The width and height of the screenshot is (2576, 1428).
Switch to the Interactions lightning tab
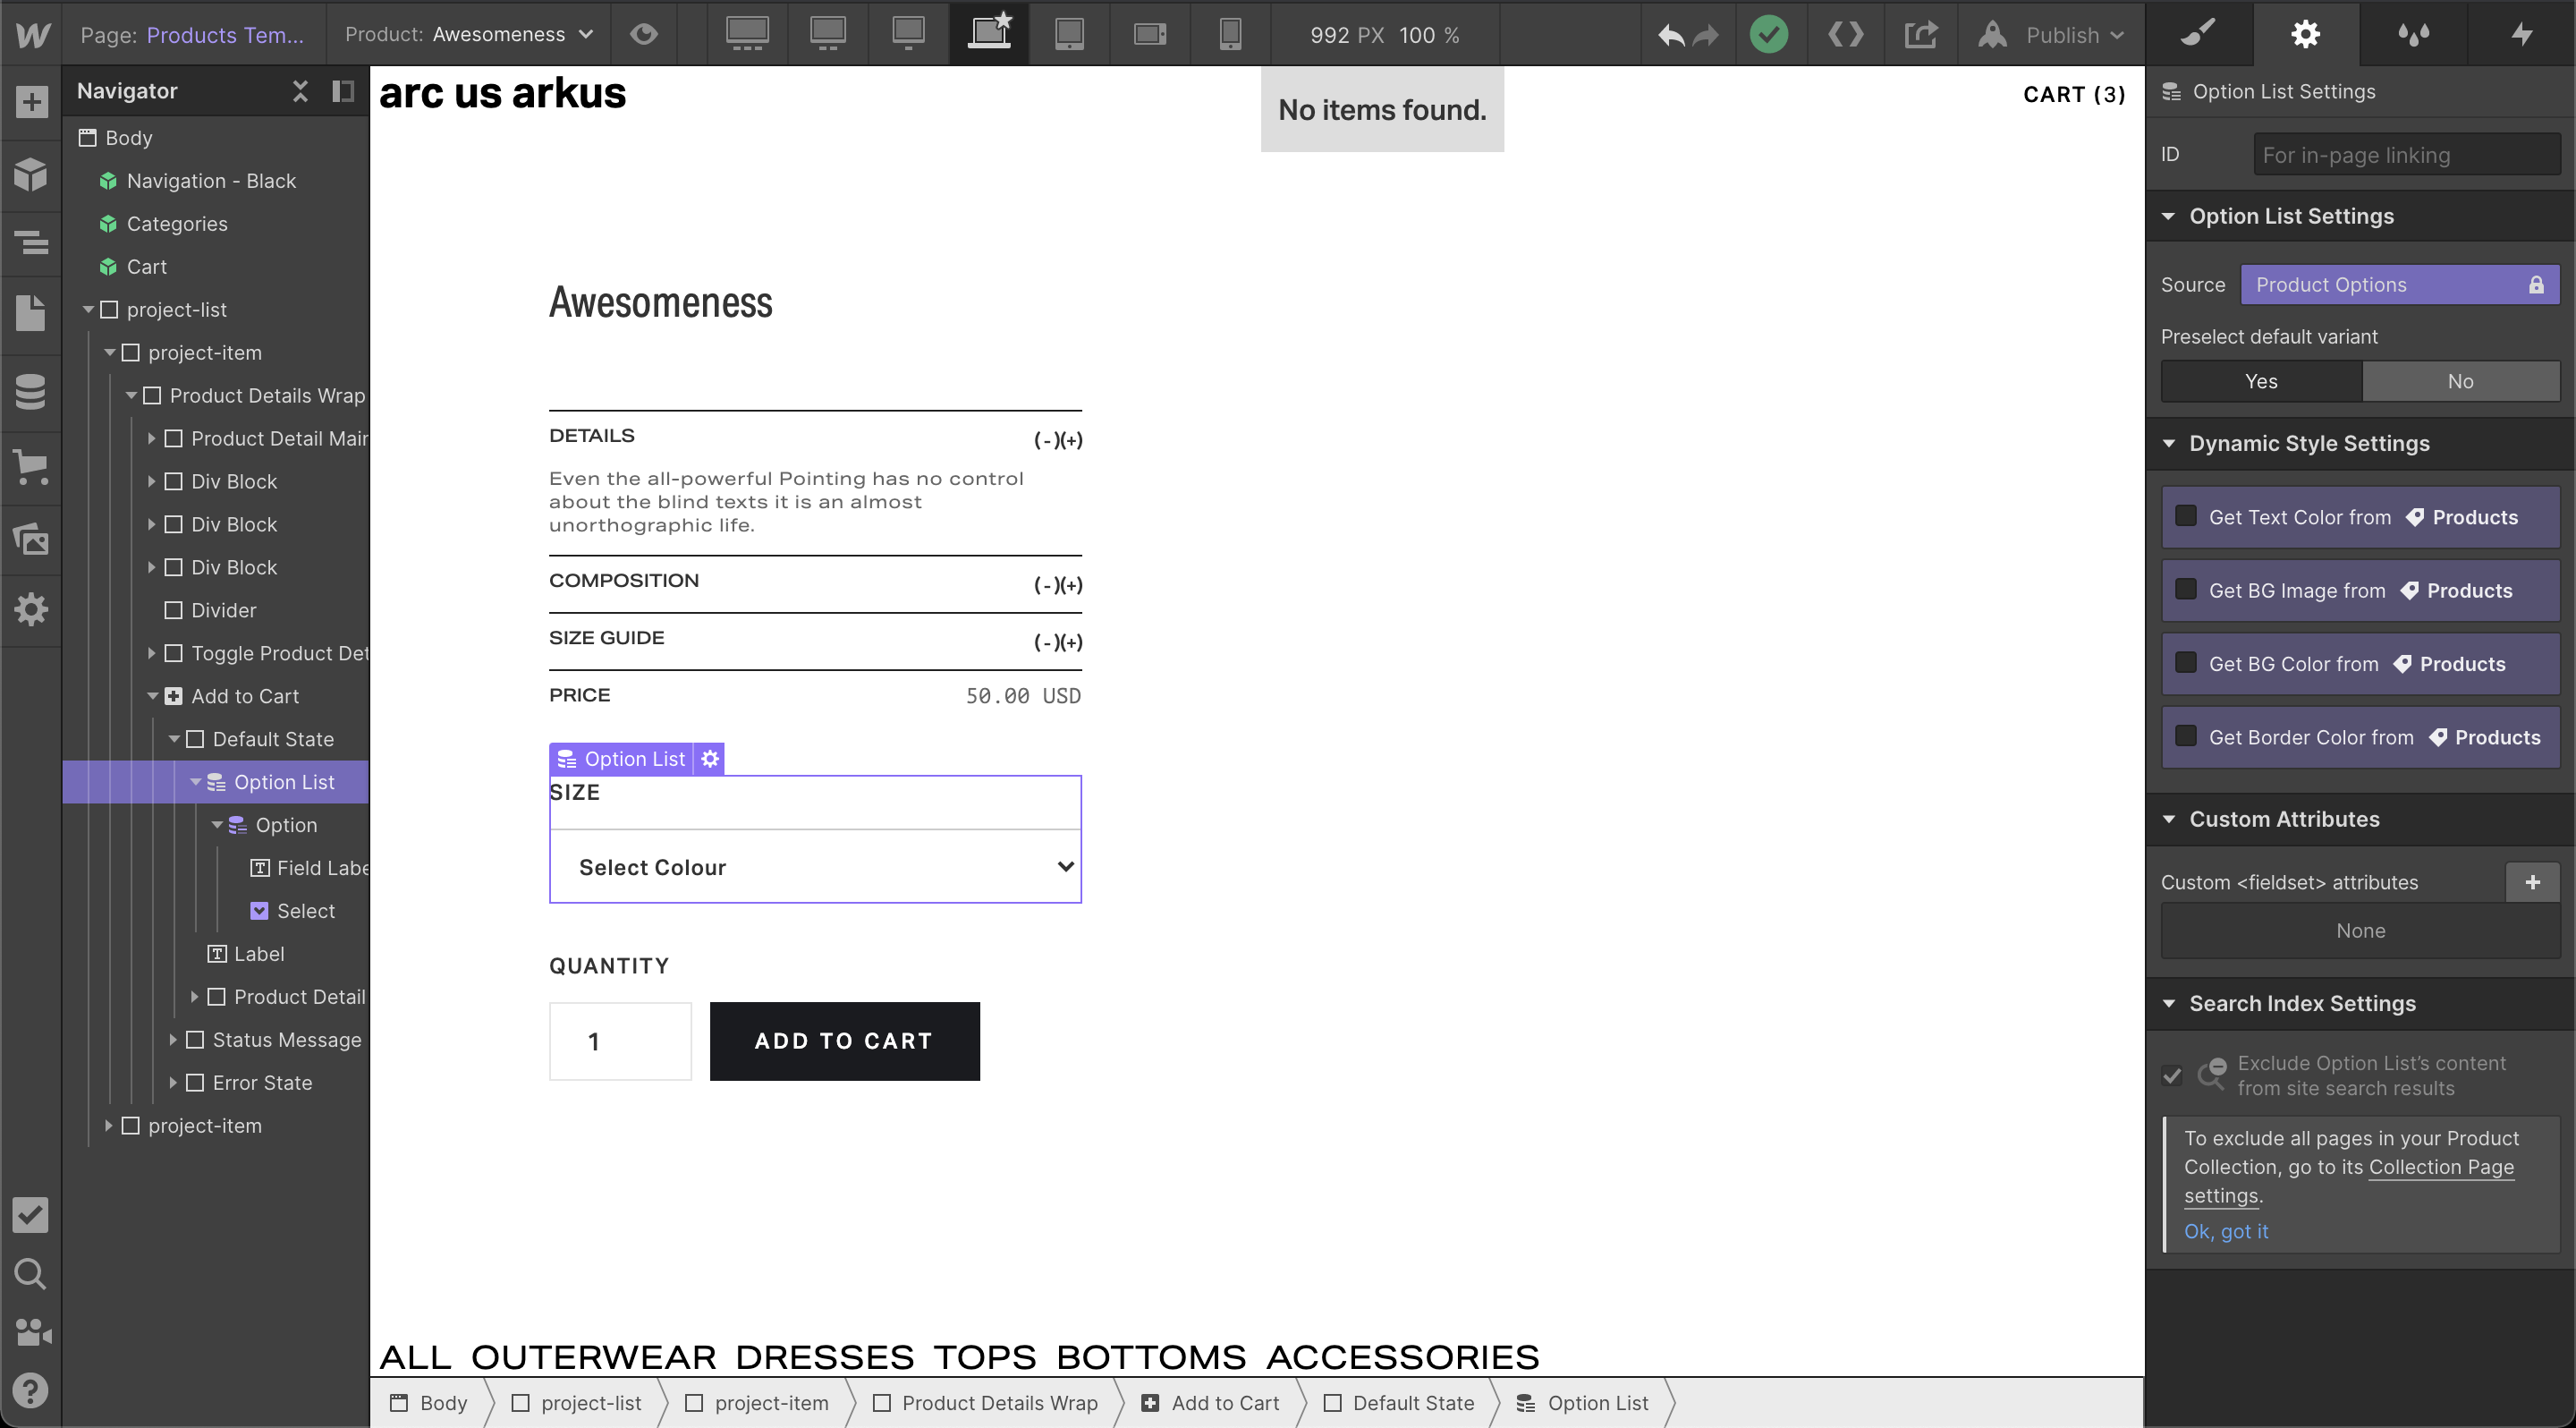click(x=2521, y=34)
